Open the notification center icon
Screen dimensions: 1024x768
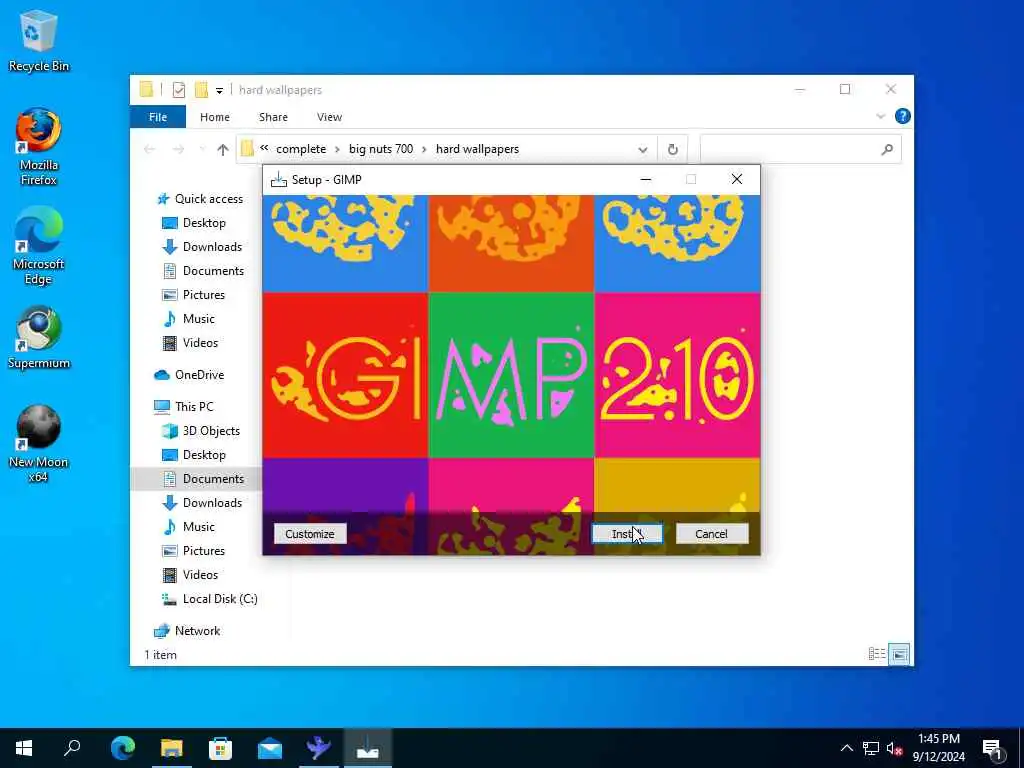(993, 749)
